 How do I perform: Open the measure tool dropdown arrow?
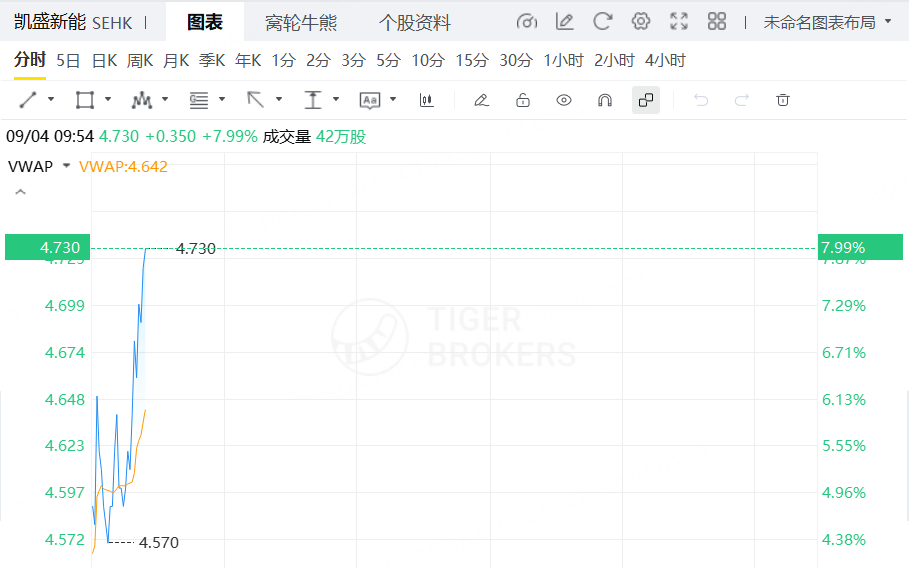[x=336, y=100]
